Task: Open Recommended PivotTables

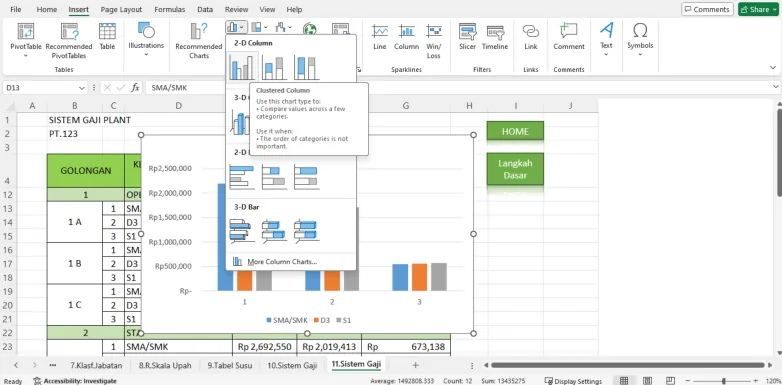Action: 69,40
